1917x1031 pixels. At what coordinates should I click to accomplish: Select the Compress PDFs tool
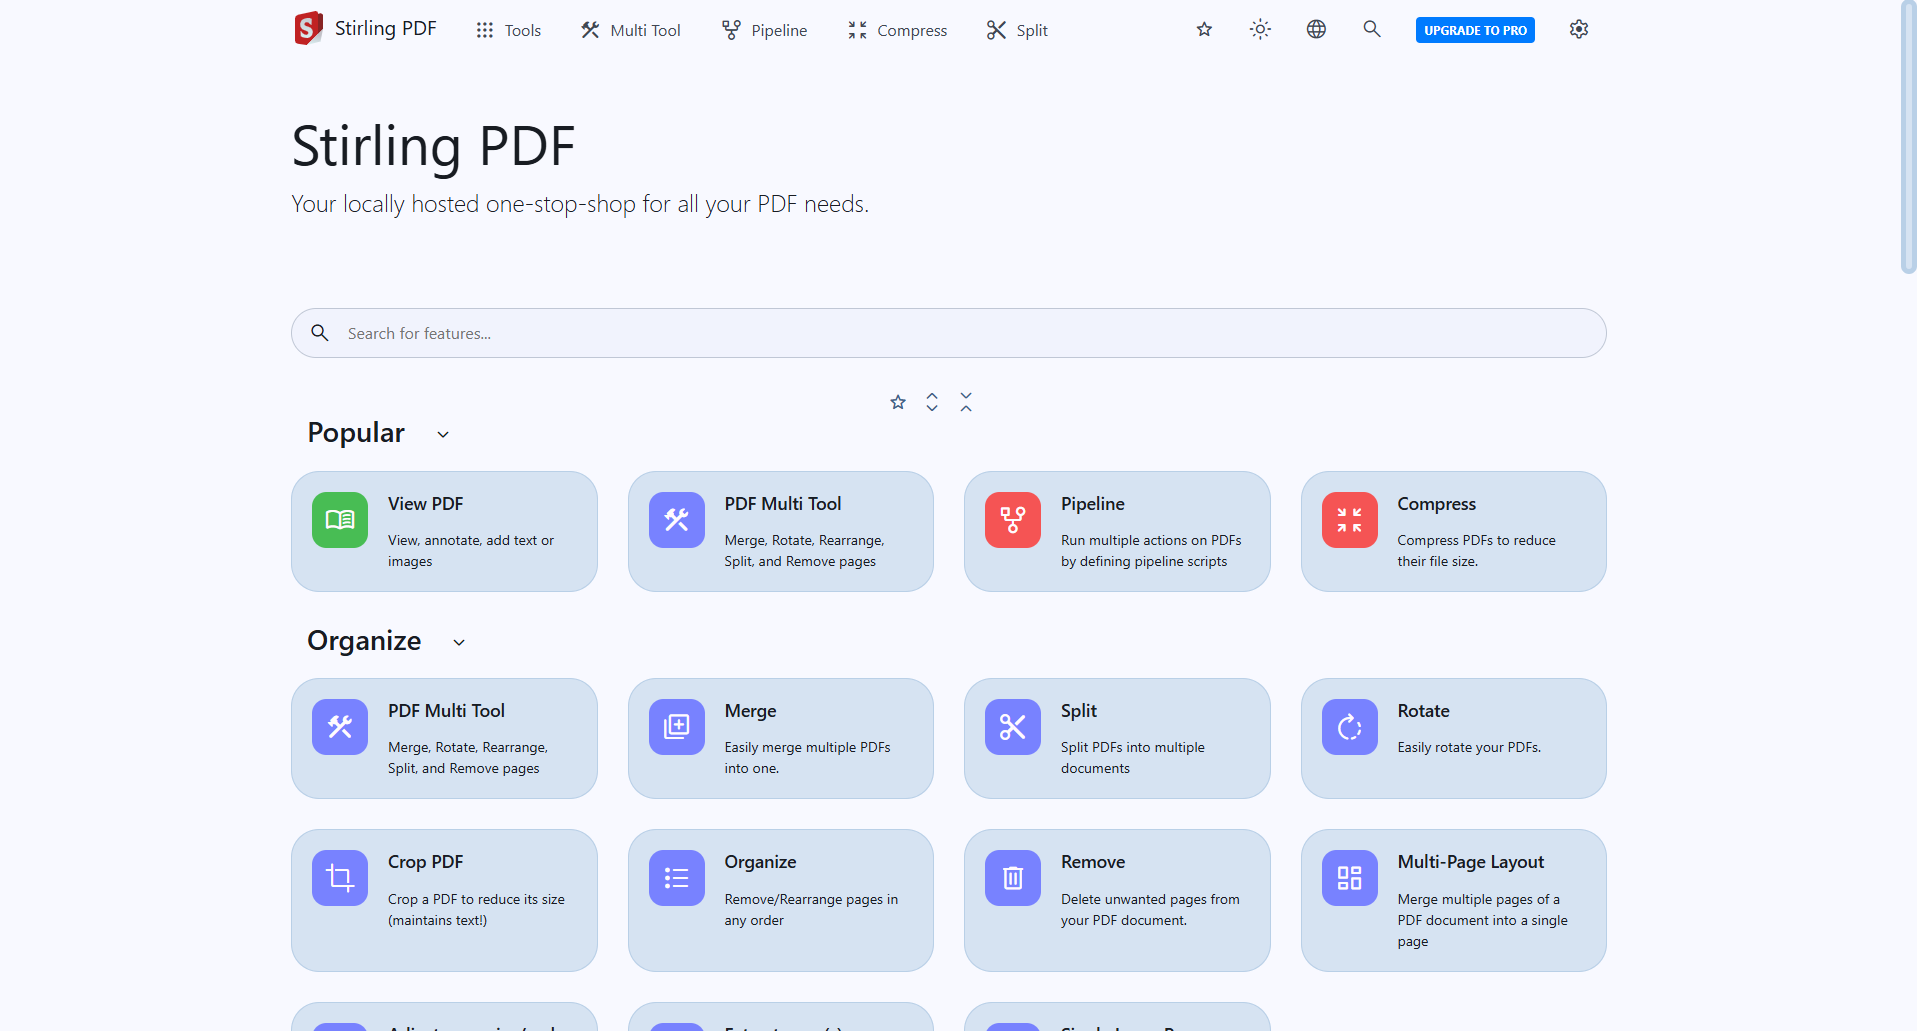click(1452, 531)
